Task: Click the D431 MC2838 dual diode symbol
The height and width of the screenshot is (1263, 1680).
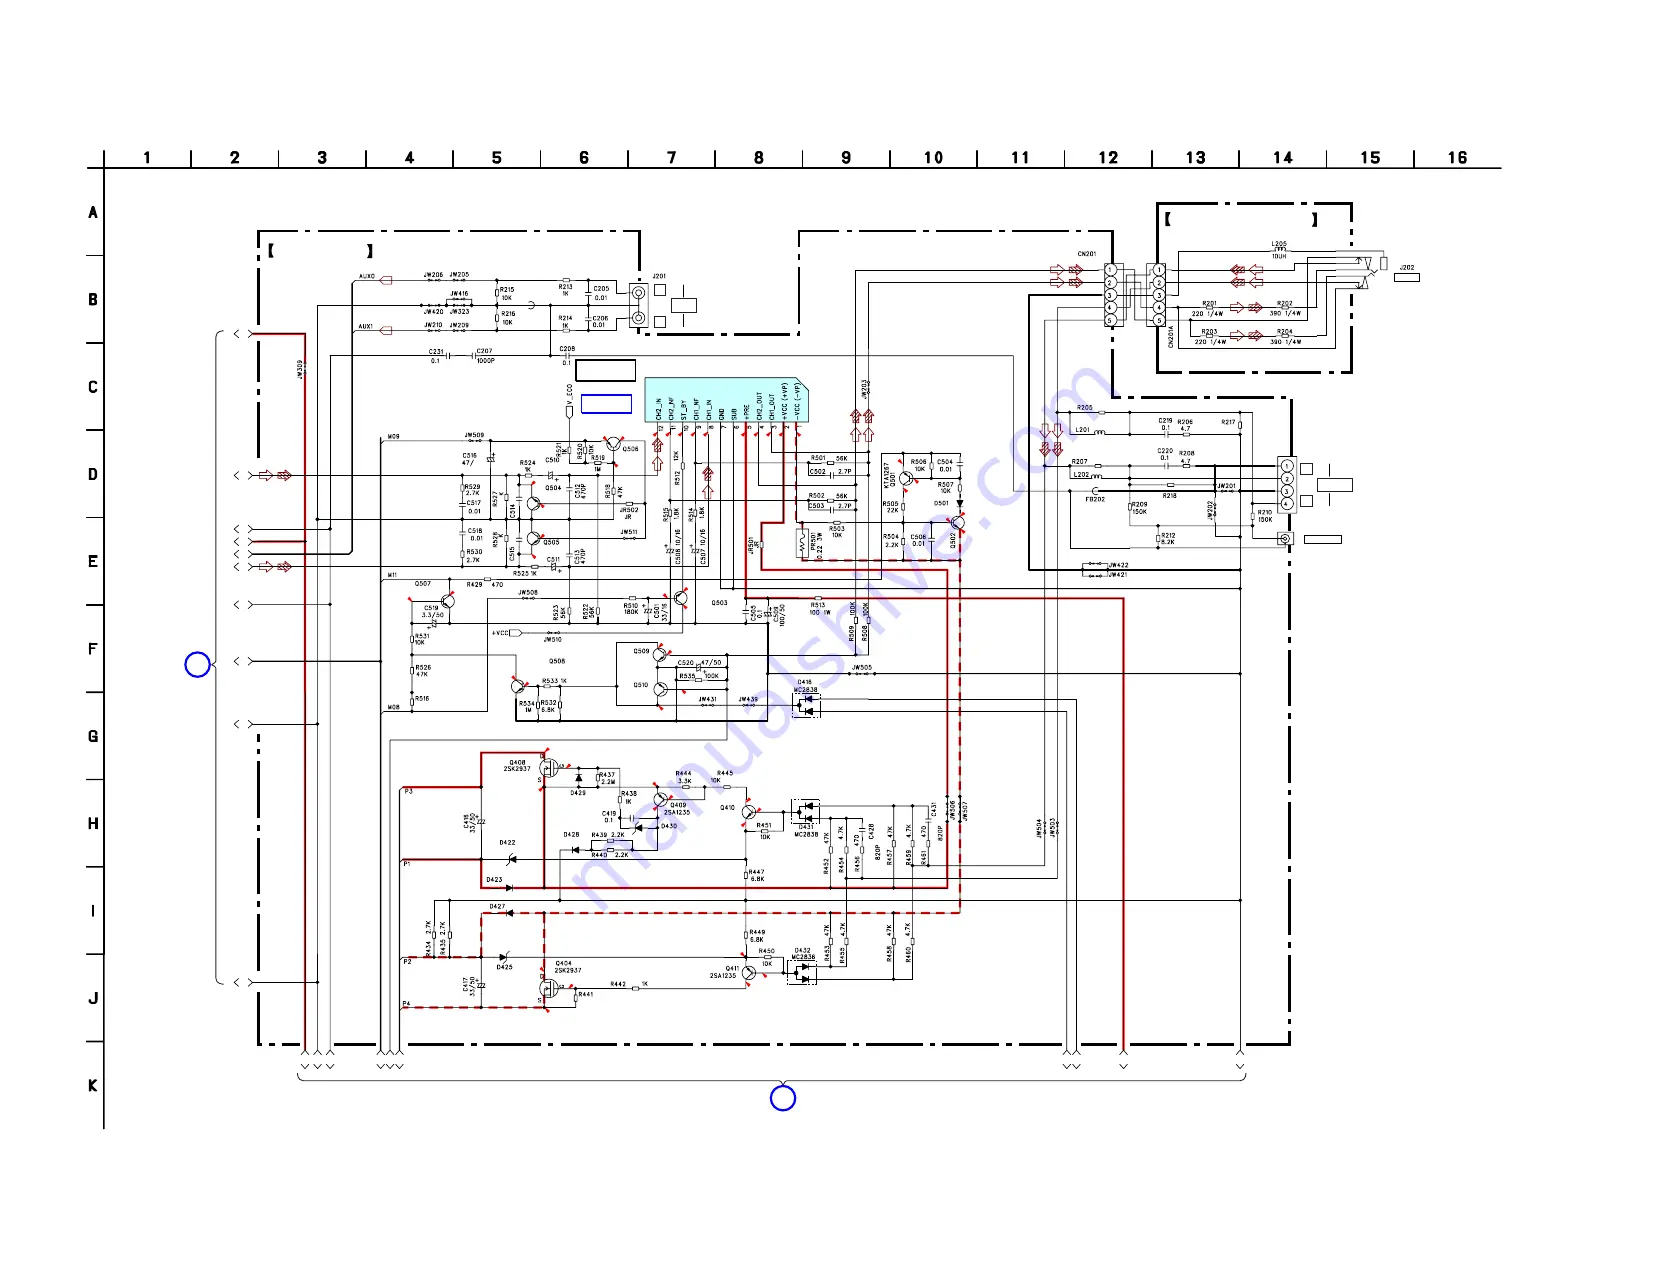Action: pyautogui.click(x=804, y=810)
